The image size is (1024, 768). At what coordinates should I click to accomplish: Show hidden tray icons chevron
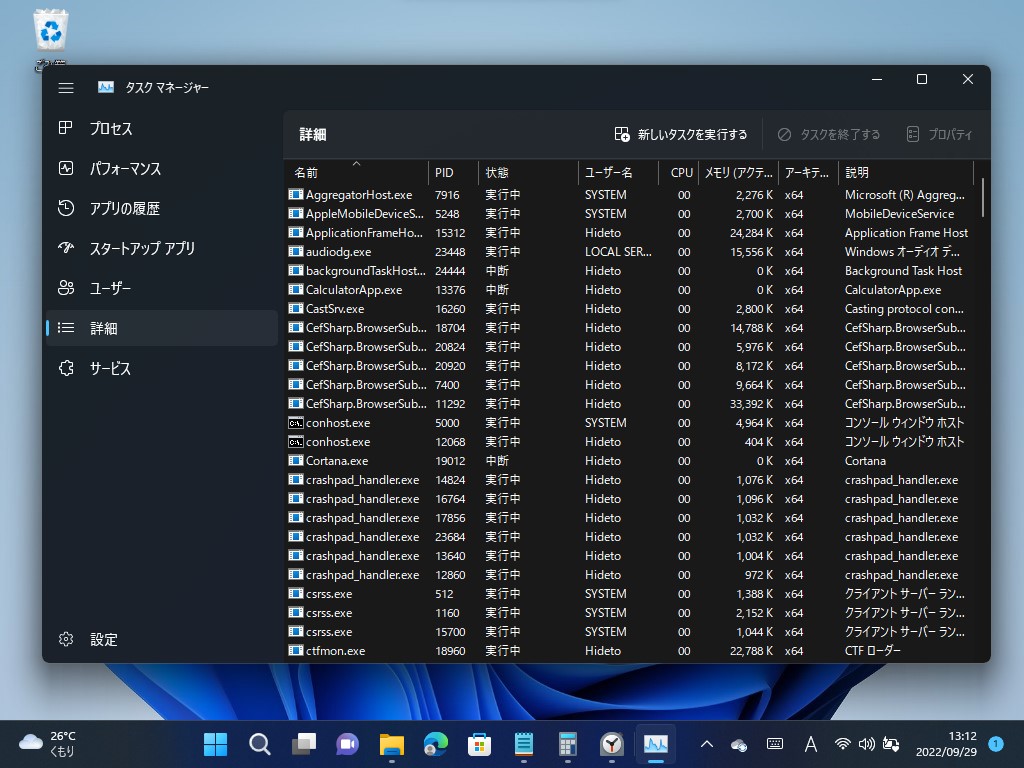pyautogui.click(x=707, y=744)
